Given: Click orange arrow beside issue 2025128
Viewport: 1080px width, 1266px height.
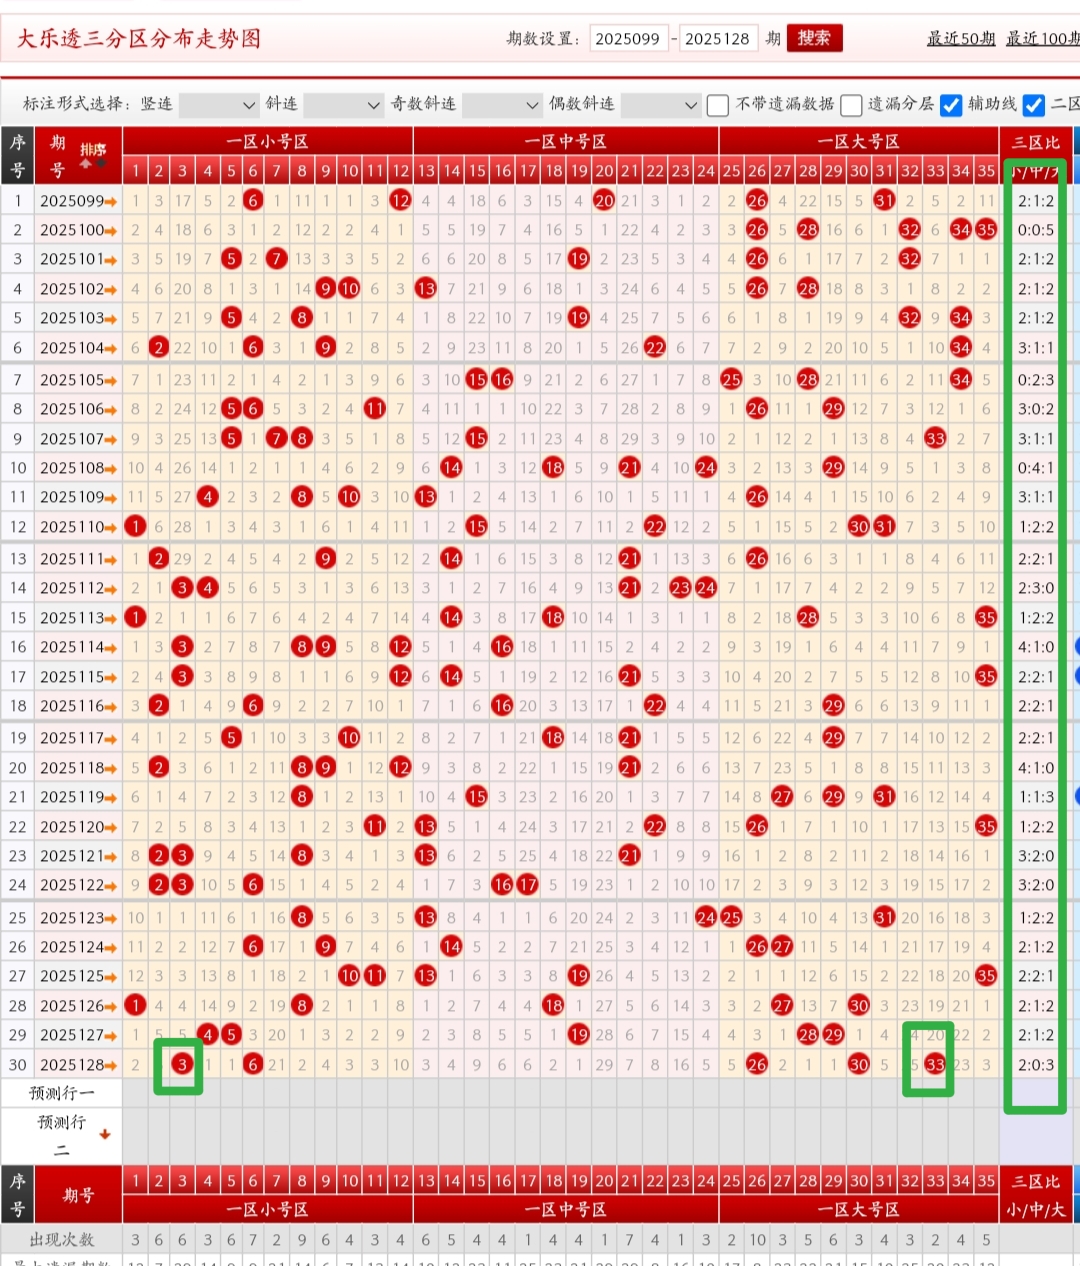Looking at the screenshot, I should click(110, 1066).
